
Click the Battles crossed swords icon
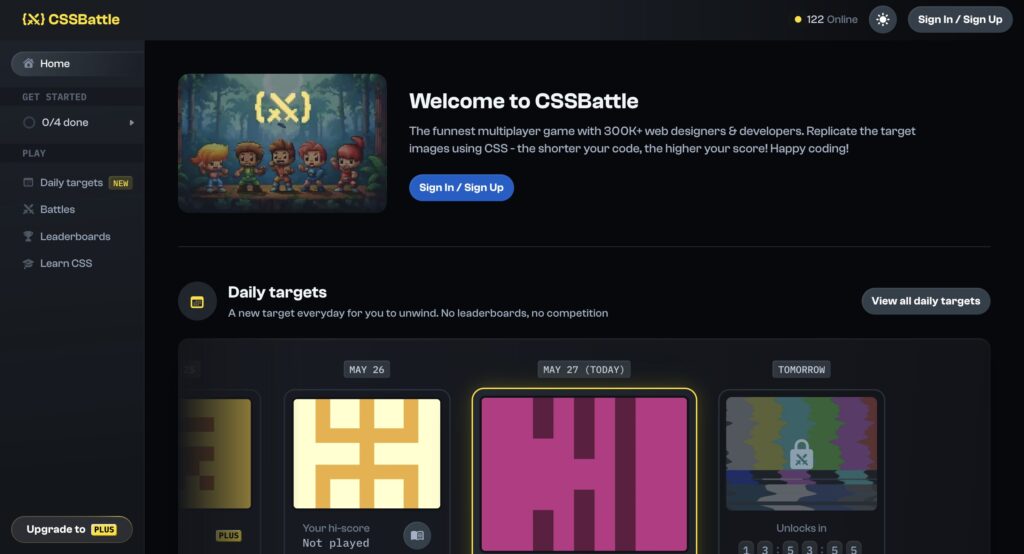coord(28,209)
